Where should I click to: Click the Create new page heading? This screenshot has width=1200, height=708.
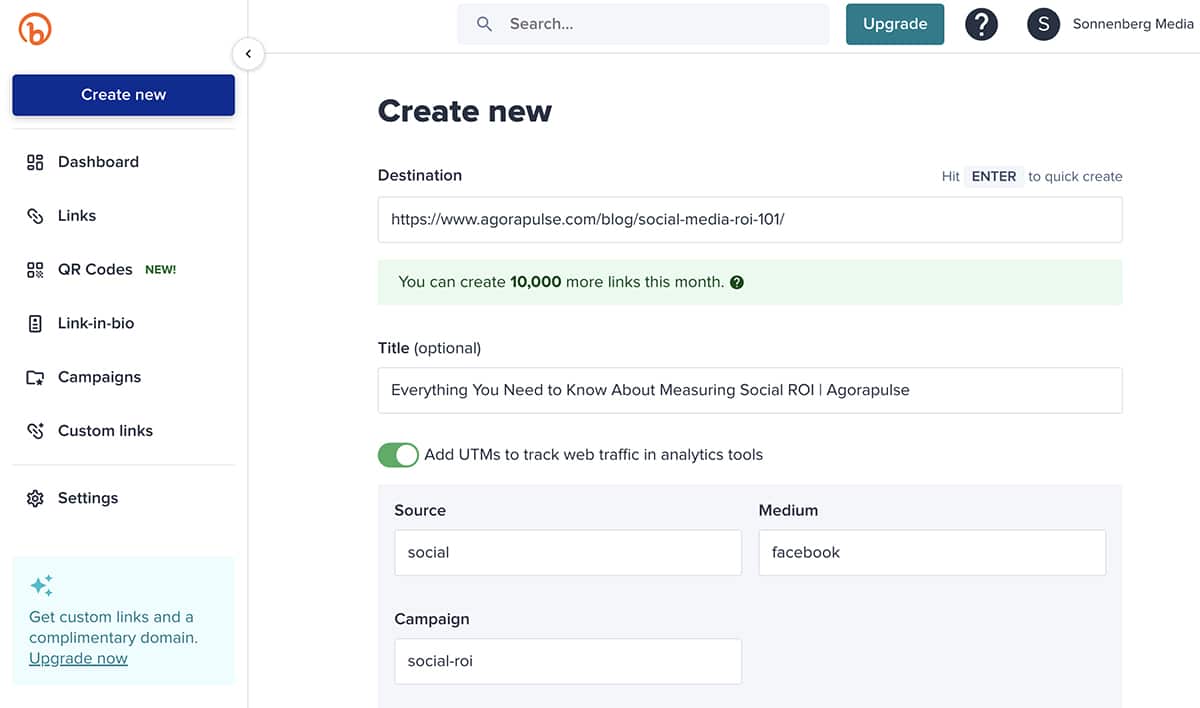465,110
